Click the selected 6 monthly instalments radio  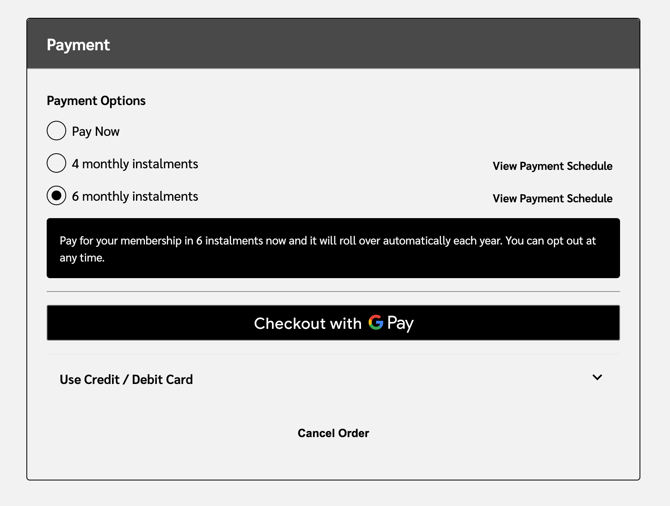pyautogui.click(x=57, y=196)
